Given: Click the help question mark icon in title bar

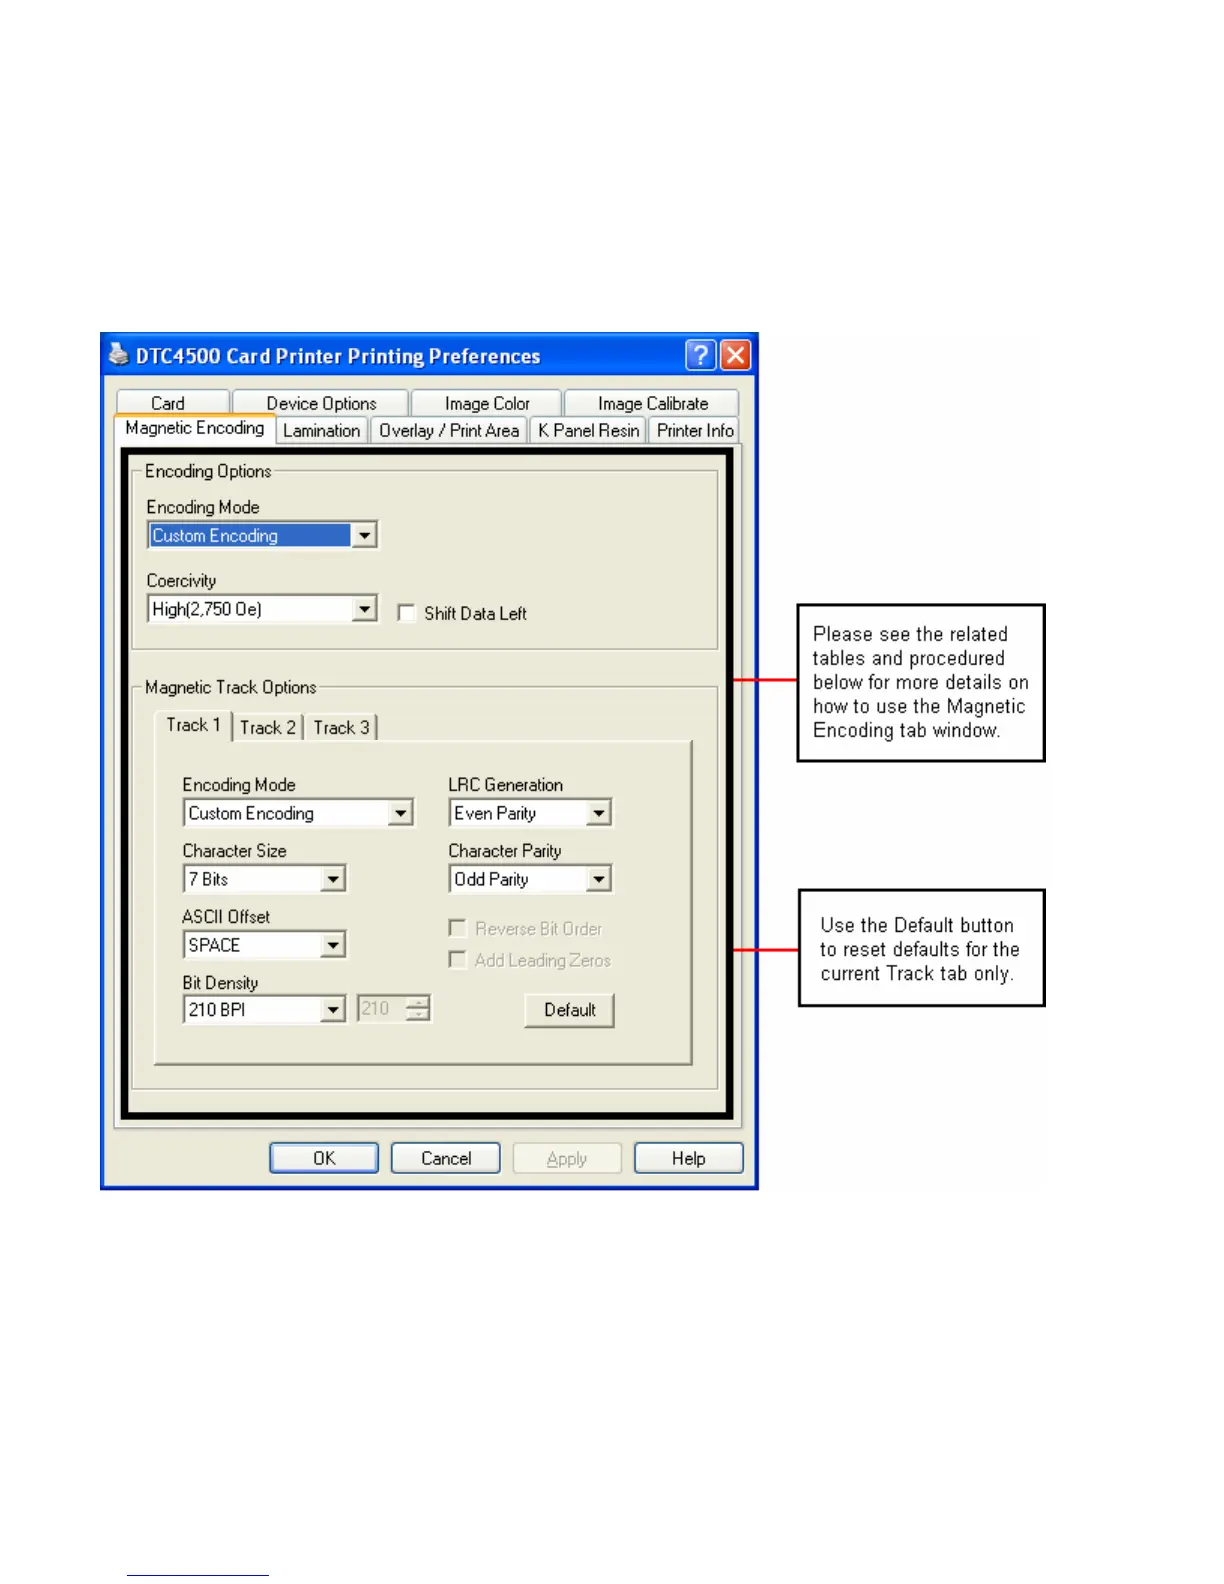Looking at the screenshot, I should click(700, 355).
